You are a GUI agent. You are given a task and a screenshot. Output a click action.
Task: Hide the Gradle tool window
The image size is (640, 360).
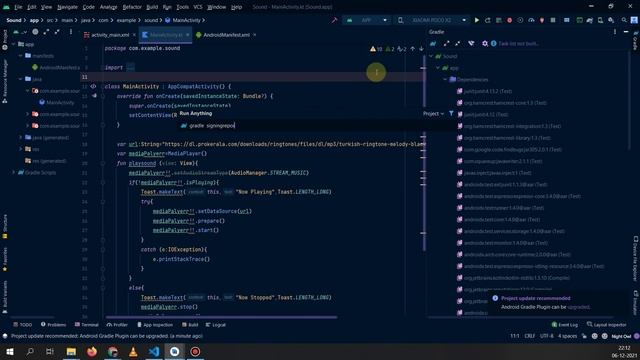626,32
